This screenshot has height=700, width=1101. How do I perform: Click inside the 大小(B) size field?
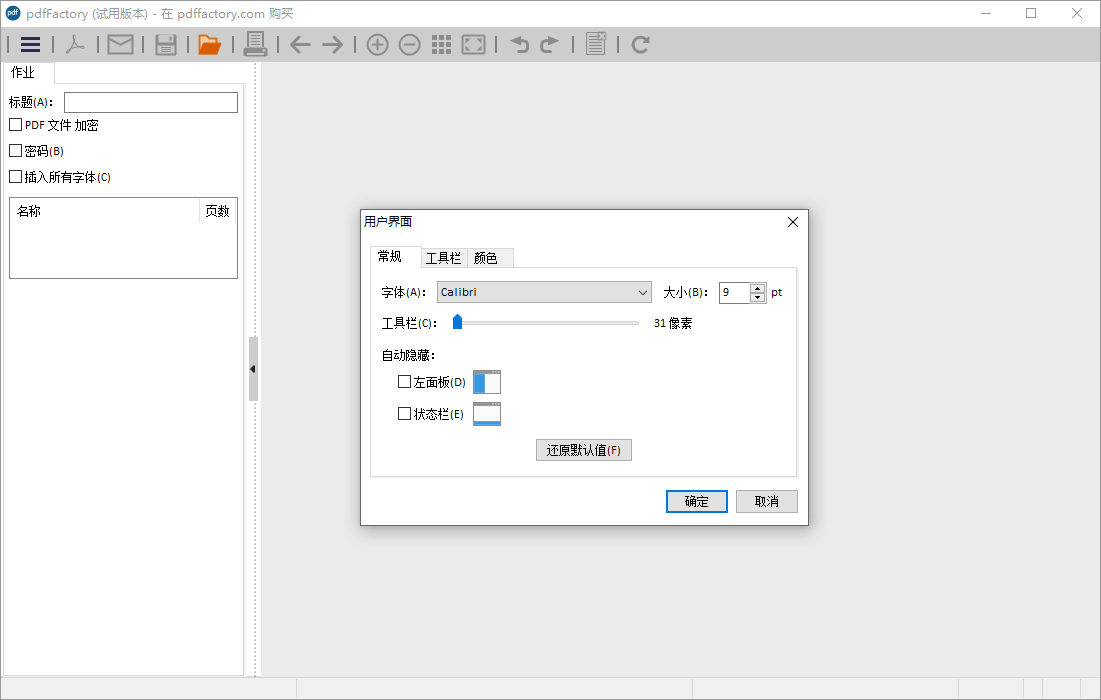733,291
